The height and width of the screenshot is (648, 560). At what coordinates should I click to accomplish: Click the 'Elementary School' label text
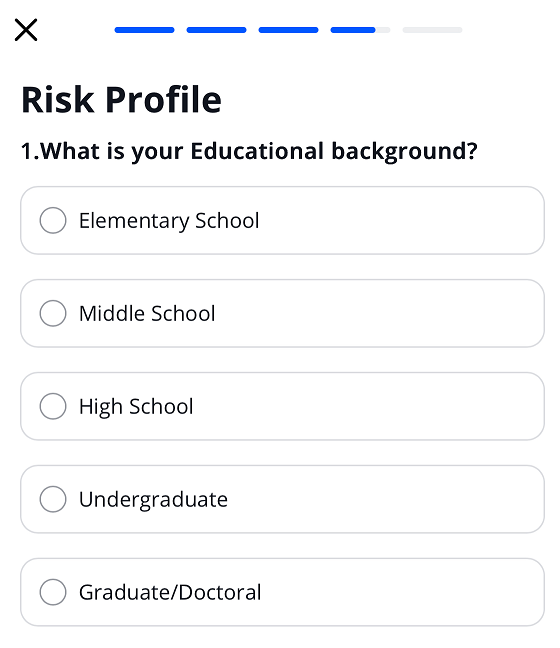169,221
